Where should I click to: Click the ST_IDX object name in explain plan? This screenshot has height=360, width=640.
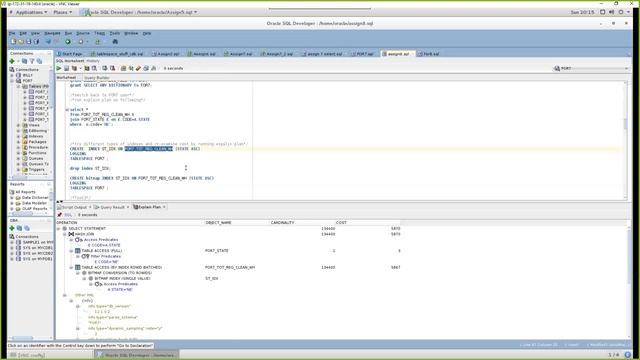tap(211, 278)
